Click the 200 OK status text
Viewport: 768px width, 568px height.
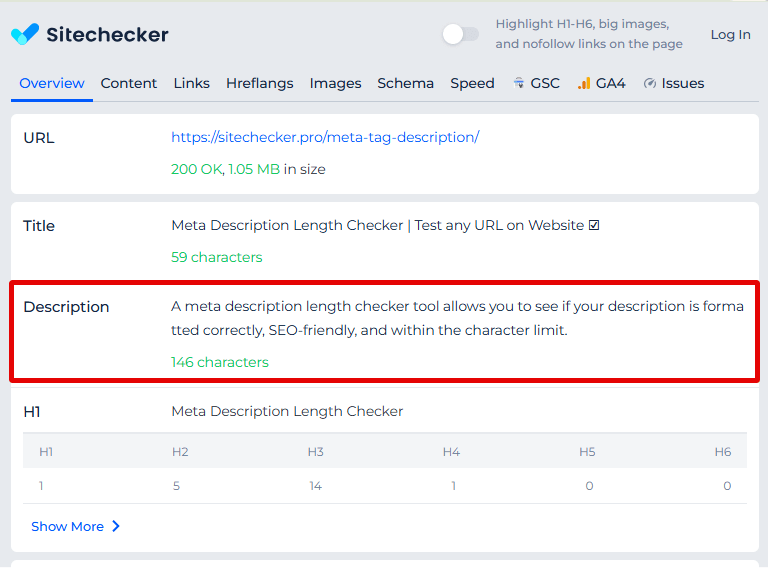pos(196,169)
